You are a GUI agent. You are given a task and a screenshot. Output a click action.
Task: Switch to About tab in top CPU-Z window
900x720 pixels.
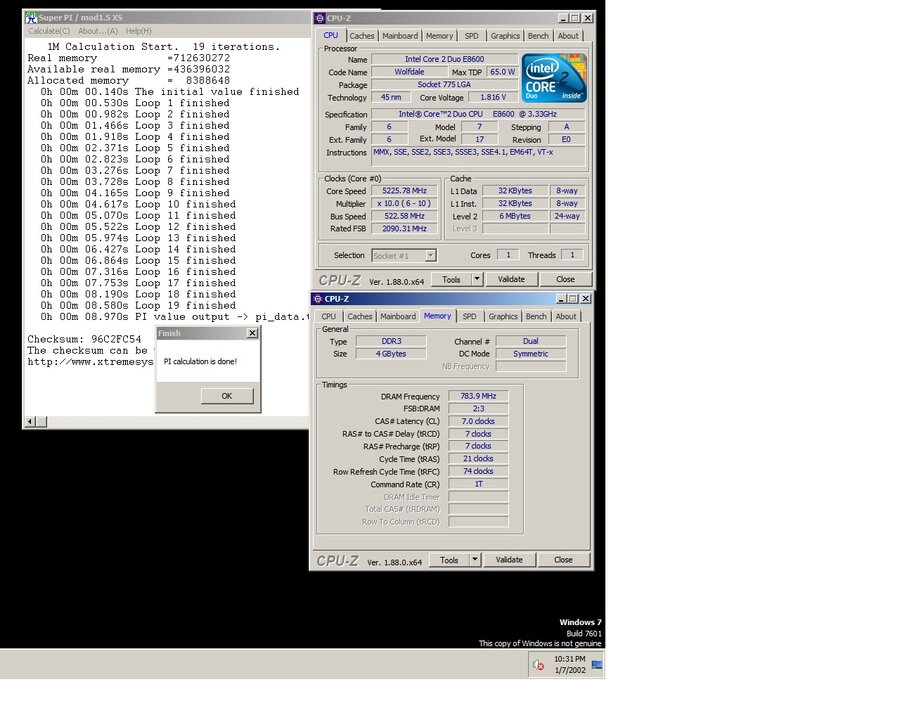point(568,36)
